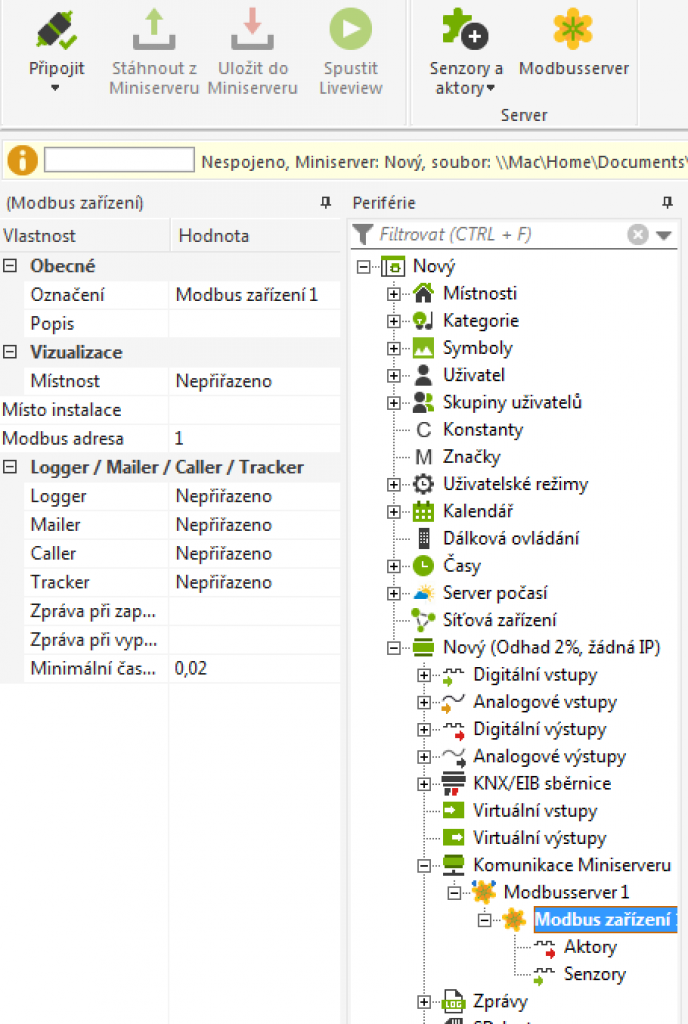The width and height of the screenshot is (688, 1024).
Task: Click the Připojit connect icon
Action: coord(56,30)
